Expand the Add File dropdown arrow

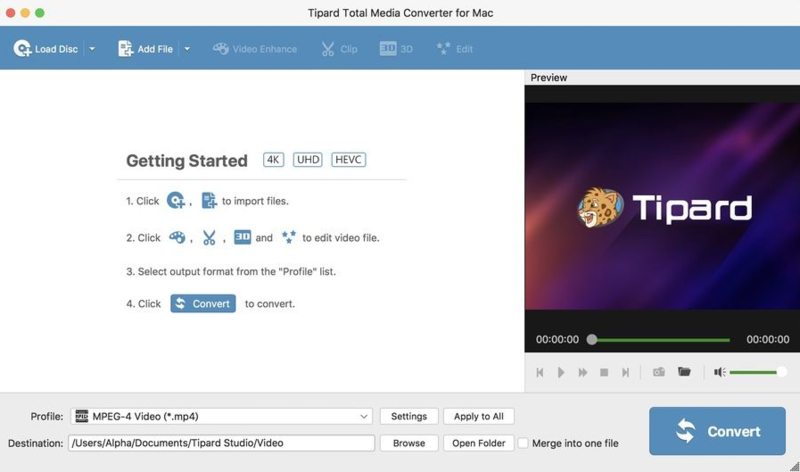click(x=187, y=49)
